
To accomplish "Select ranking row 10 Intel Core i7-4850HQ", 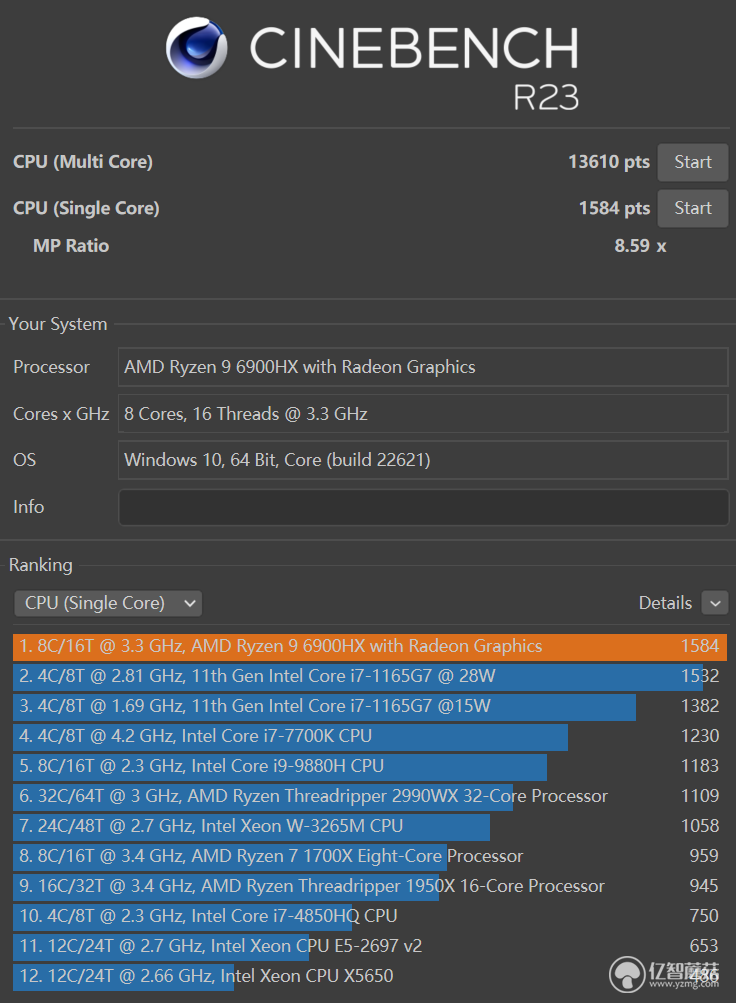I will click(x=370, y=916).
